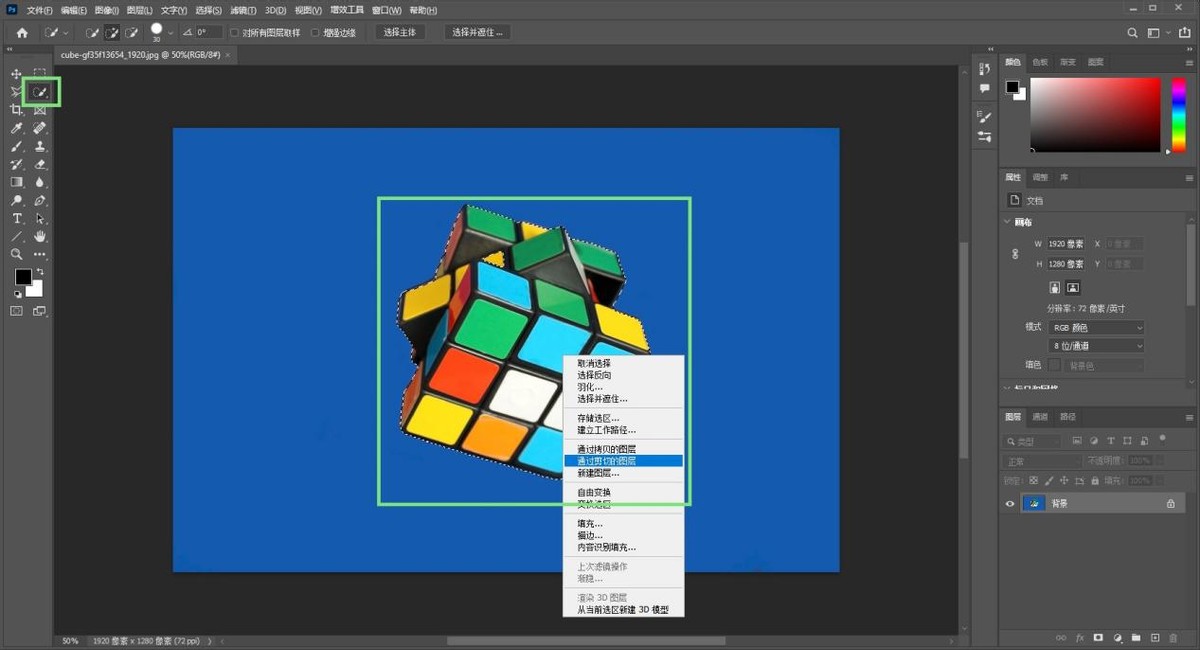The width and height of the screenshot is (1200, 650).
Task: Click the Home icon in options bar
Action: coord(22,33)
